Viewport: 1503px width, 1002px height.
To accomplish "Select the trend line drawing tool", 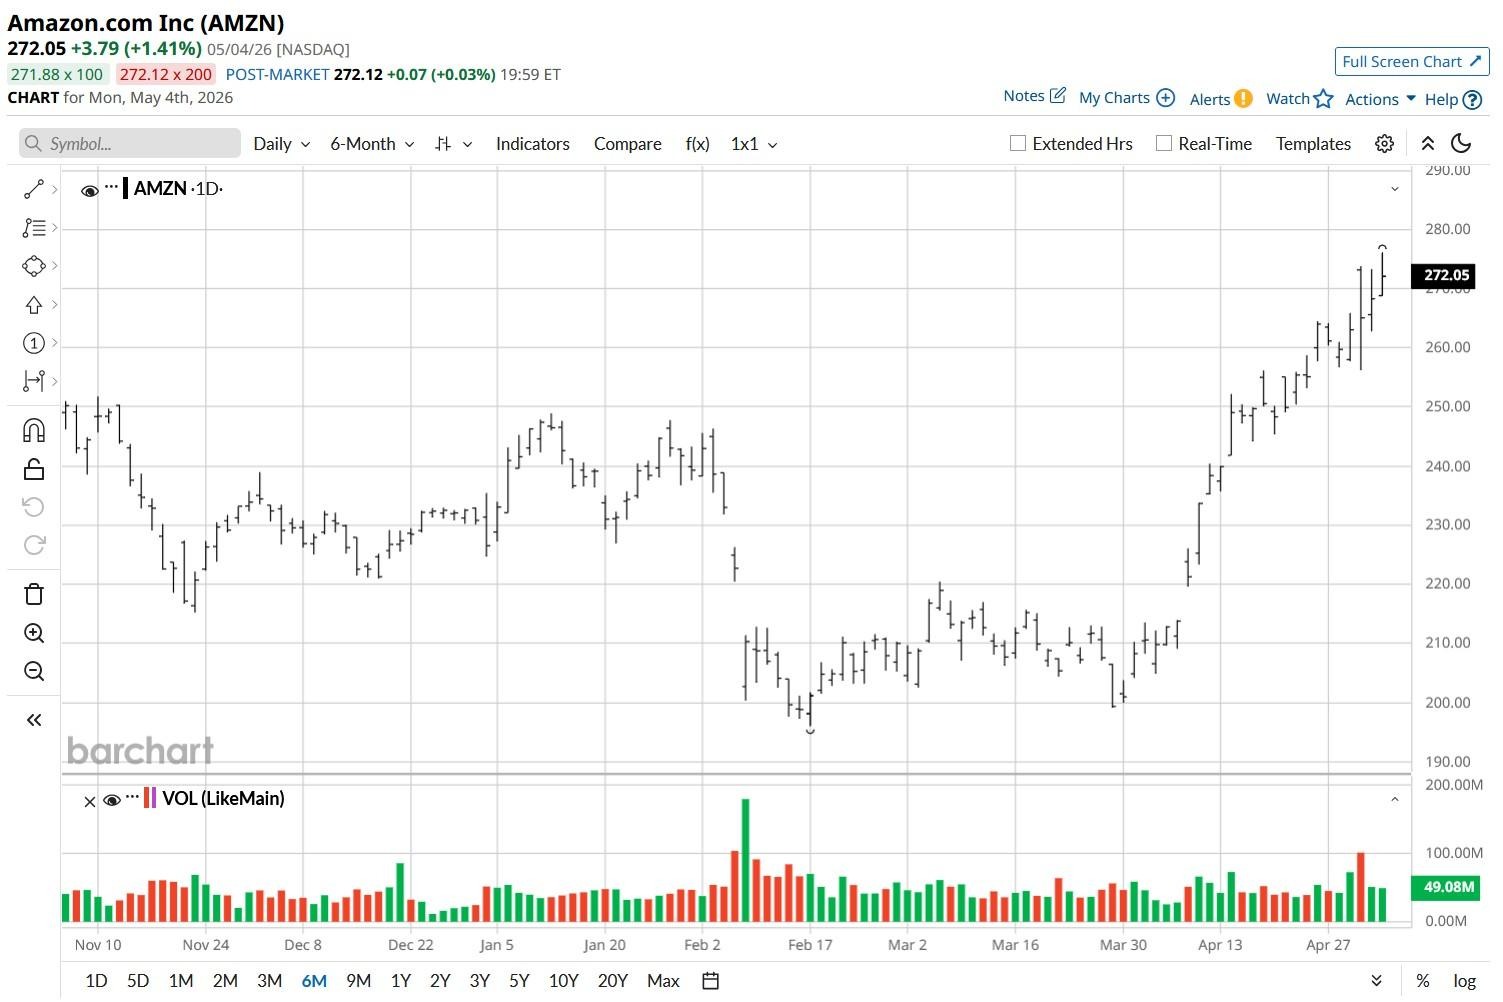I will (x=34, y=189).
